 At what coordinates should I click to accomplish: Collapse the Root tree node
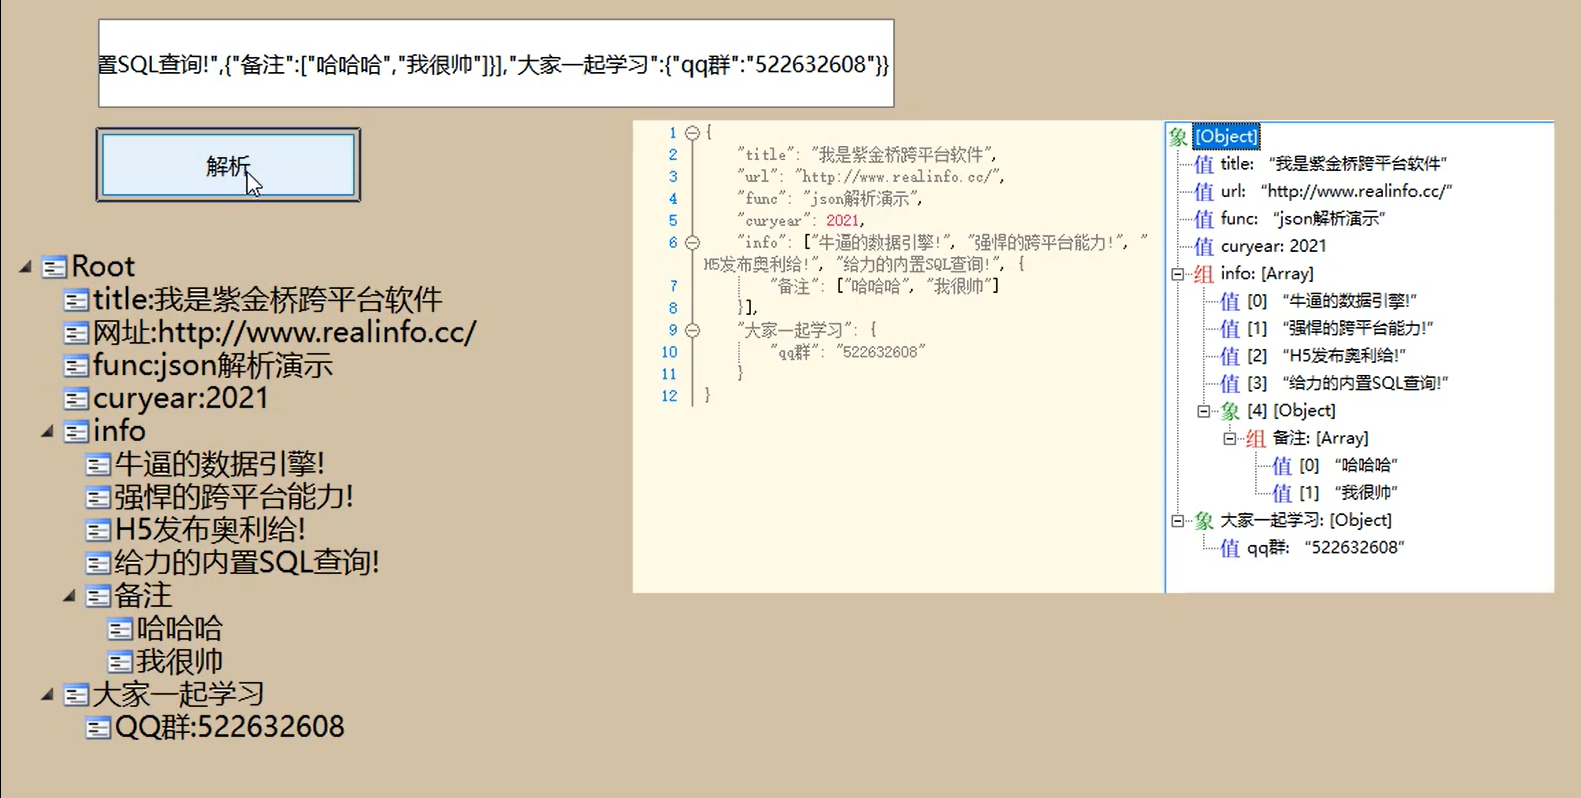26,267
